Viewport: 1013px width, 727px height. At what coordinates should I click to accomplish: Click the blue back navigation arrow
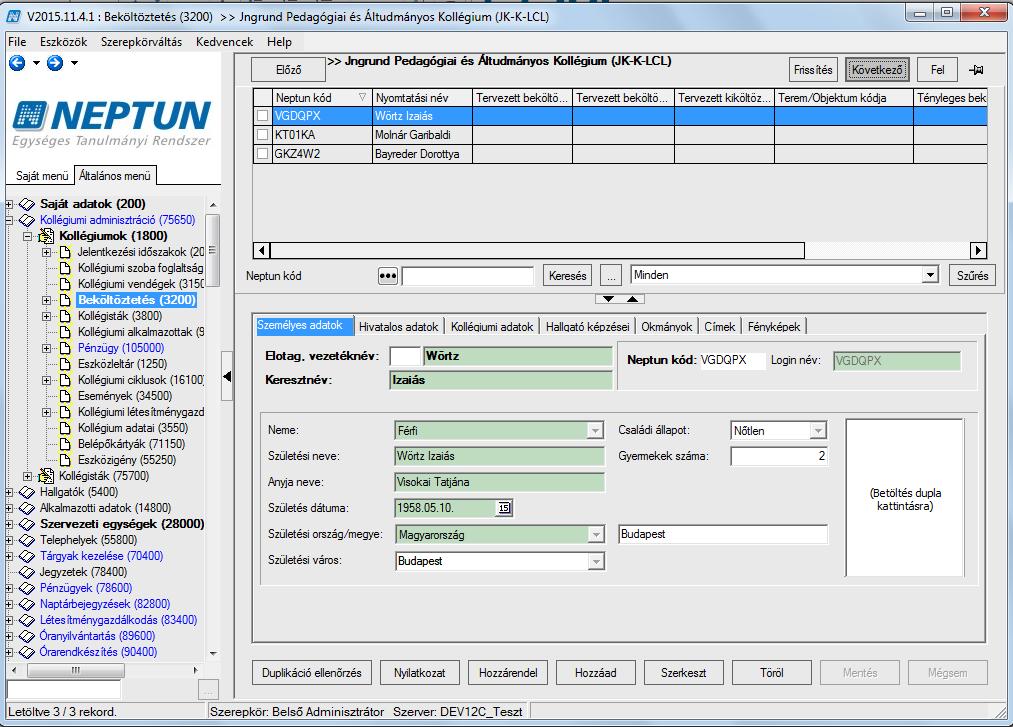pyautogui.click(x=17, y=63)
